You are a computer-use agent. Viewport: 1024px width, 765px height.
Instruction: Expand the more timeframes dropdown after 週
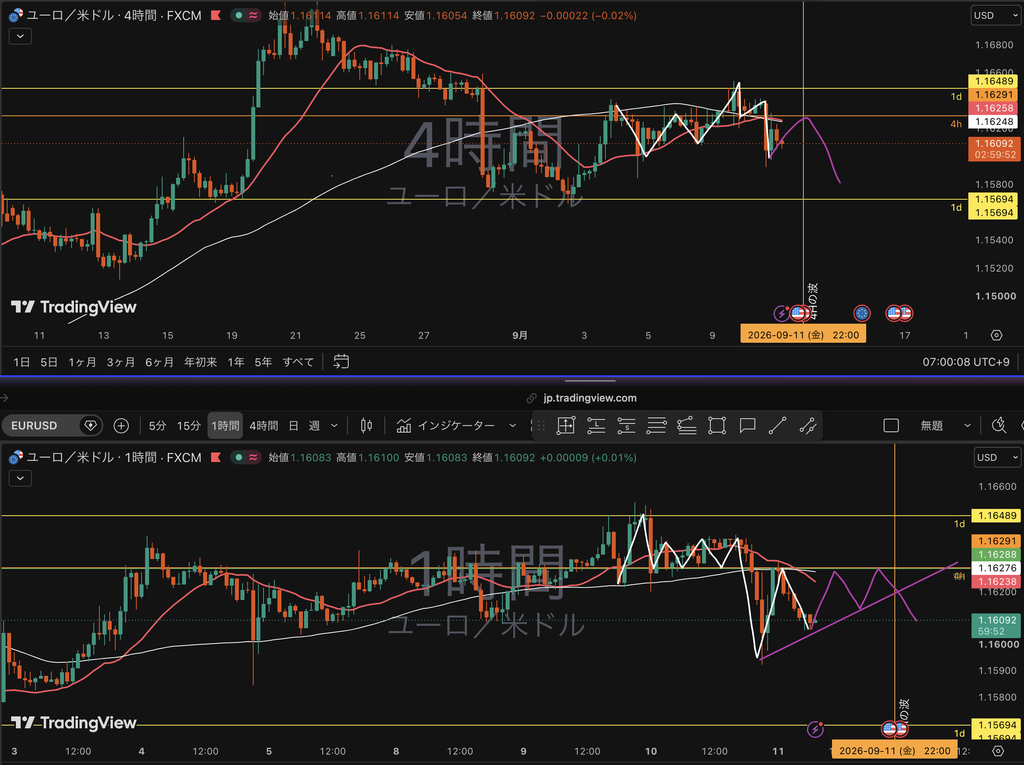334,426
